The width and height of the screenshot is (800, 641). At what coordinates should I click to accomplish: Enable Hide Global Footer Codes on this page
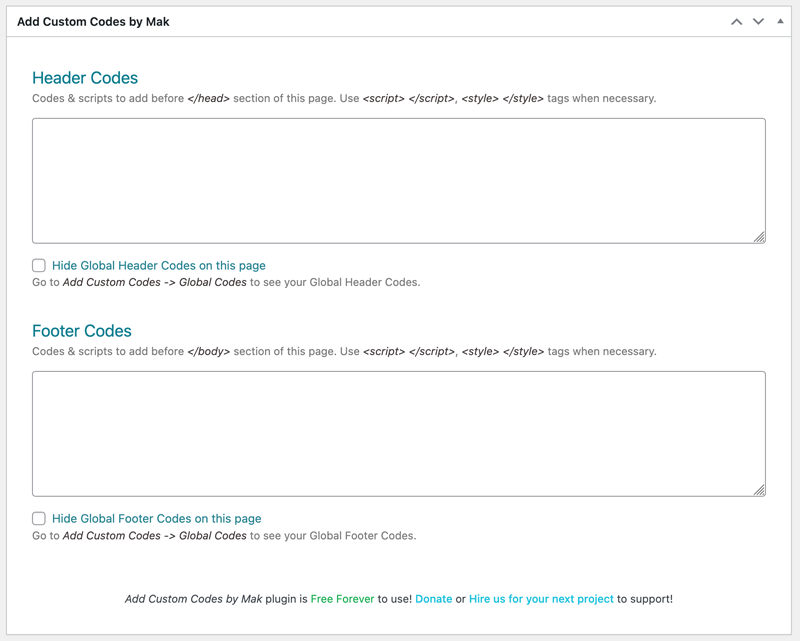tap(37, 518)
